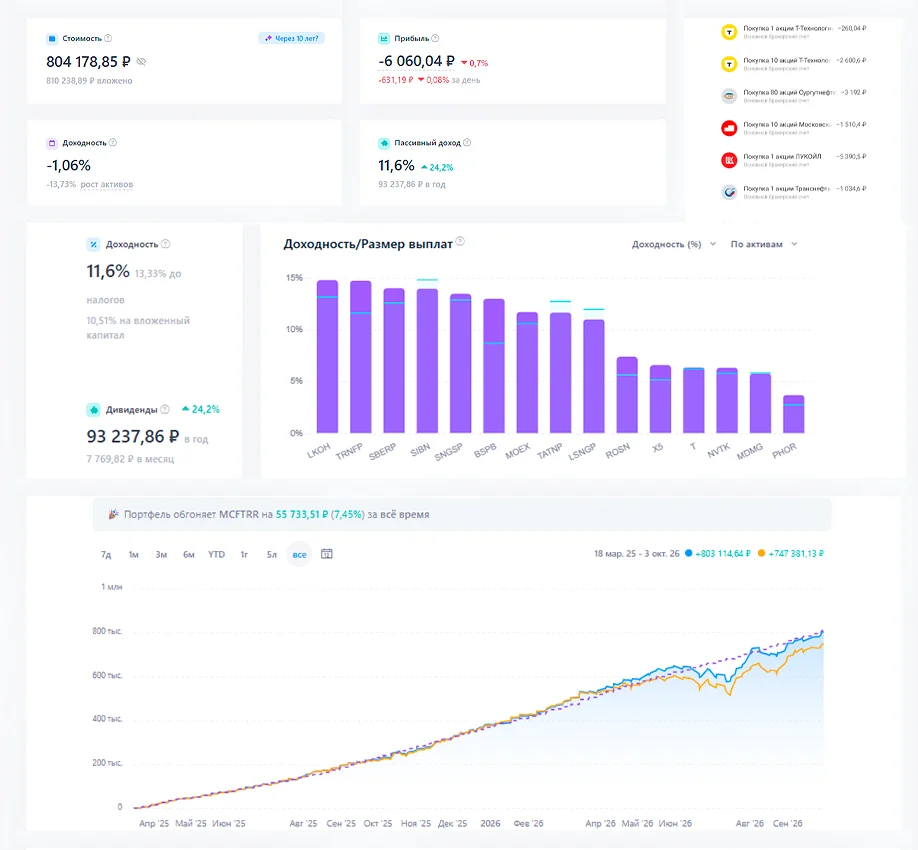Screen dimensions: 918x850
Task: Click the Через 10 лет? button
Action: point(292,38)
